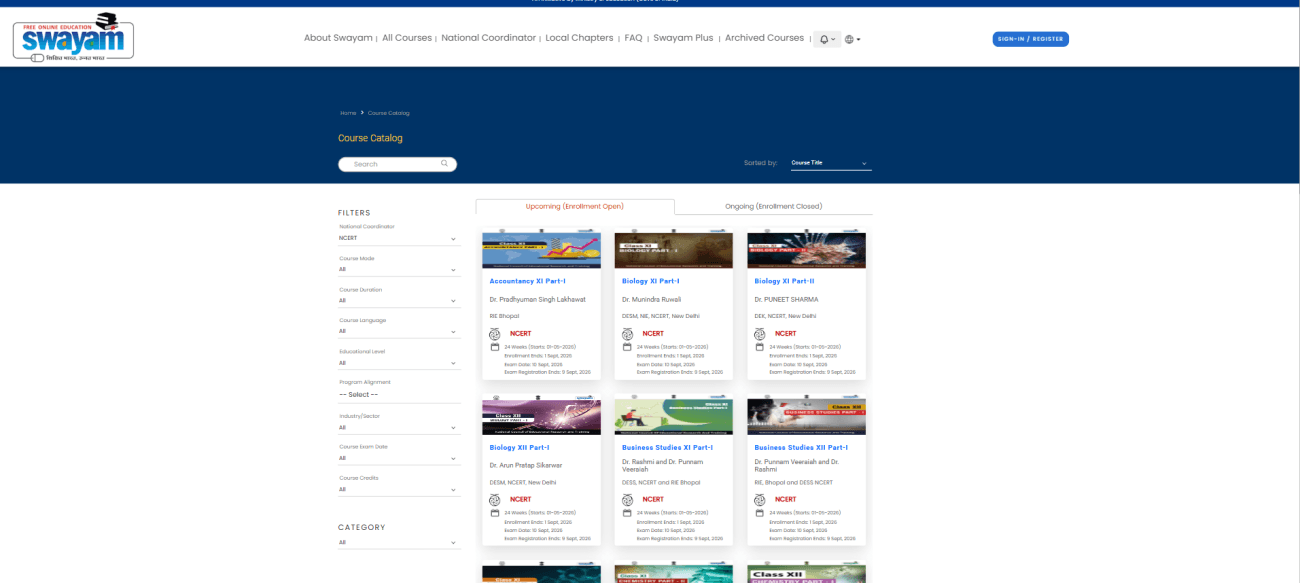Open the Educational Level dropdown
The height and width of the screenshot is (583, 1300).
399,363
